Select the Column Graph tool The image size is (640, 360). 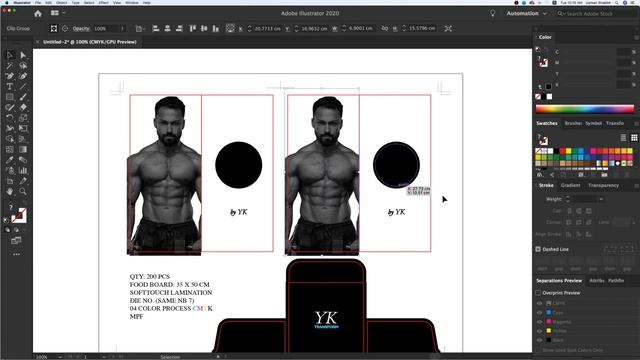coord(23,171)
